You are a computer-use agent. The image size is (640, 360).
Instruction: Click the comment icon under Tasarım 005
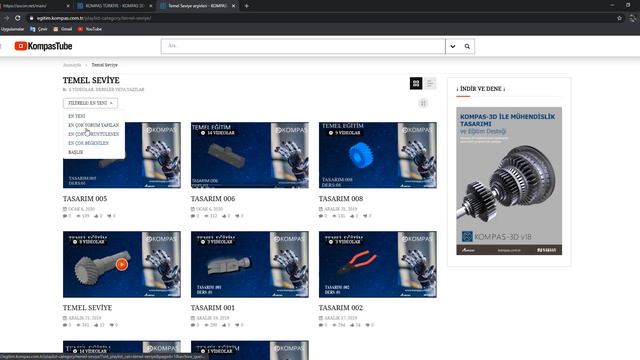[x=65, y=216]
